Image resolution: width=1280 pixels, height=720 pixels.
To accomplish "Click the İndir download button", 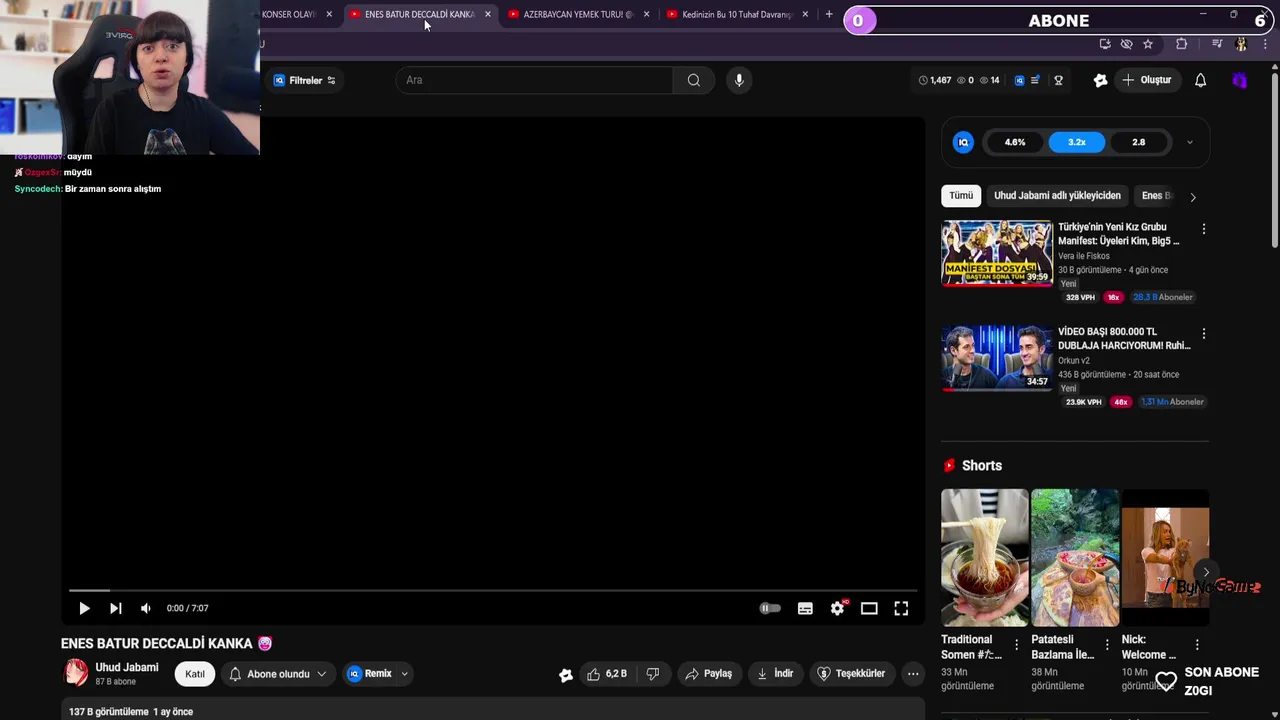I will 775,674.
